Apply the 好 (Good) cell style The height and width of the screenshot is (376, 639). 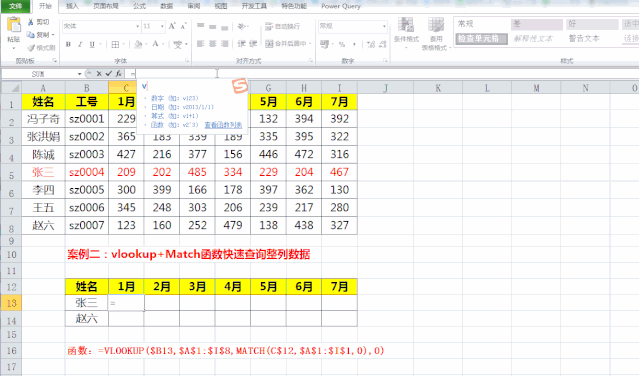click(592, 24)
